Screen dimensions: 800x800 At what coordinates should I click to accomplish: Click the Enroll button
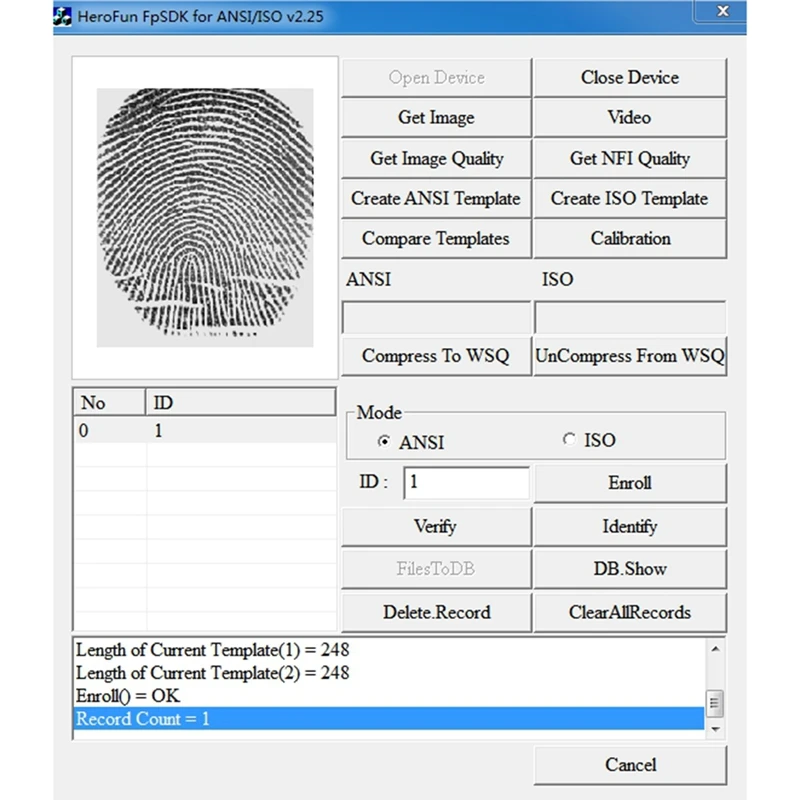point(629,483)
